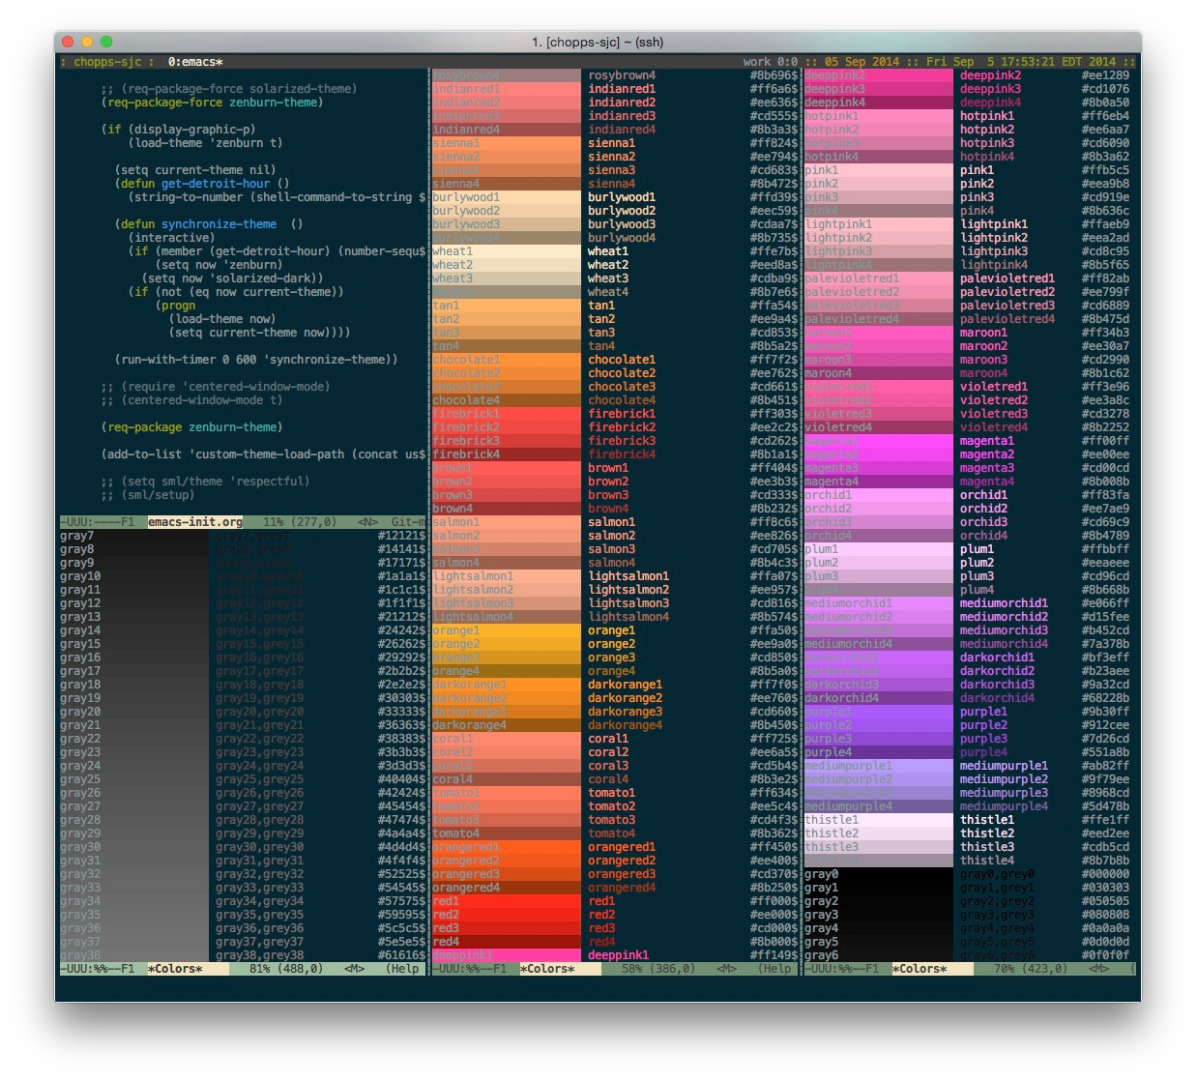Click the plum1 color swatch
The width and height of the screenshot is (1196, 1080).
pyautogui.click(x=878, y=549)
